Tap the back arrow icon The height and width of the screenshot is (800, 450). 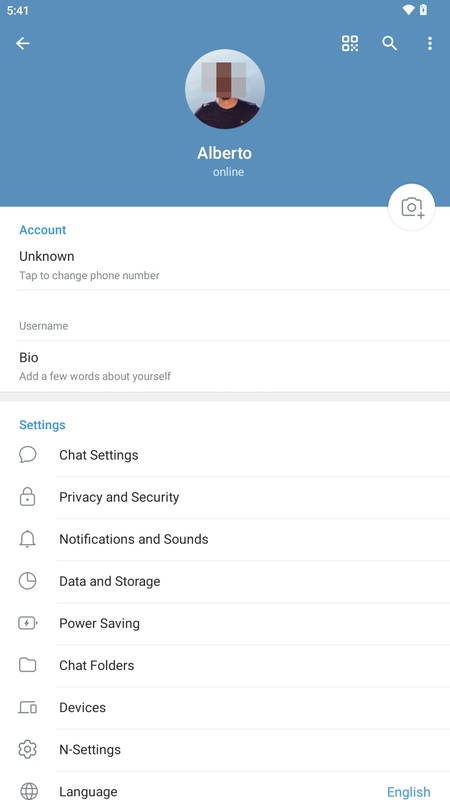click(x=23, y=43)
